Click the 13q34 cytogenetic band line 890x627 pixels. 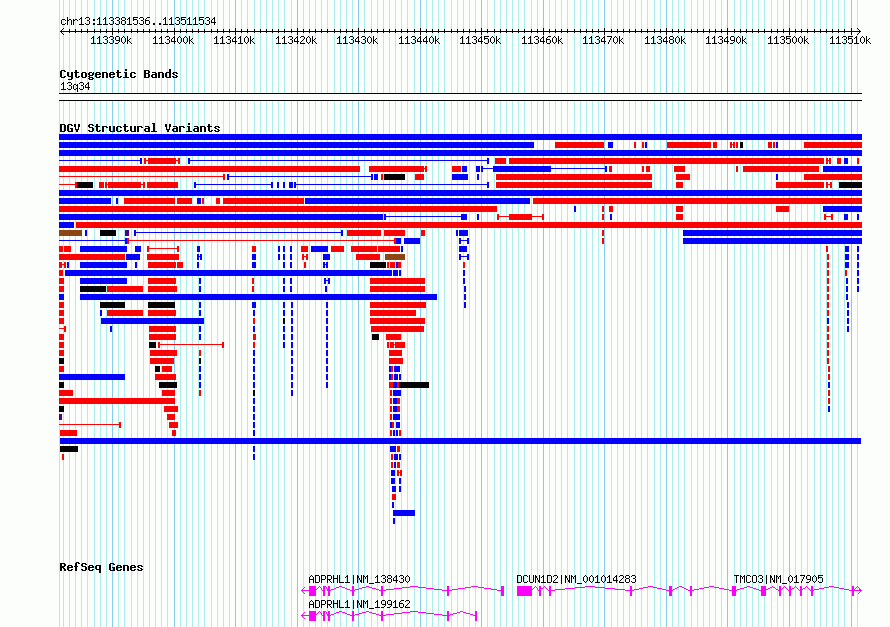point(460,97)
